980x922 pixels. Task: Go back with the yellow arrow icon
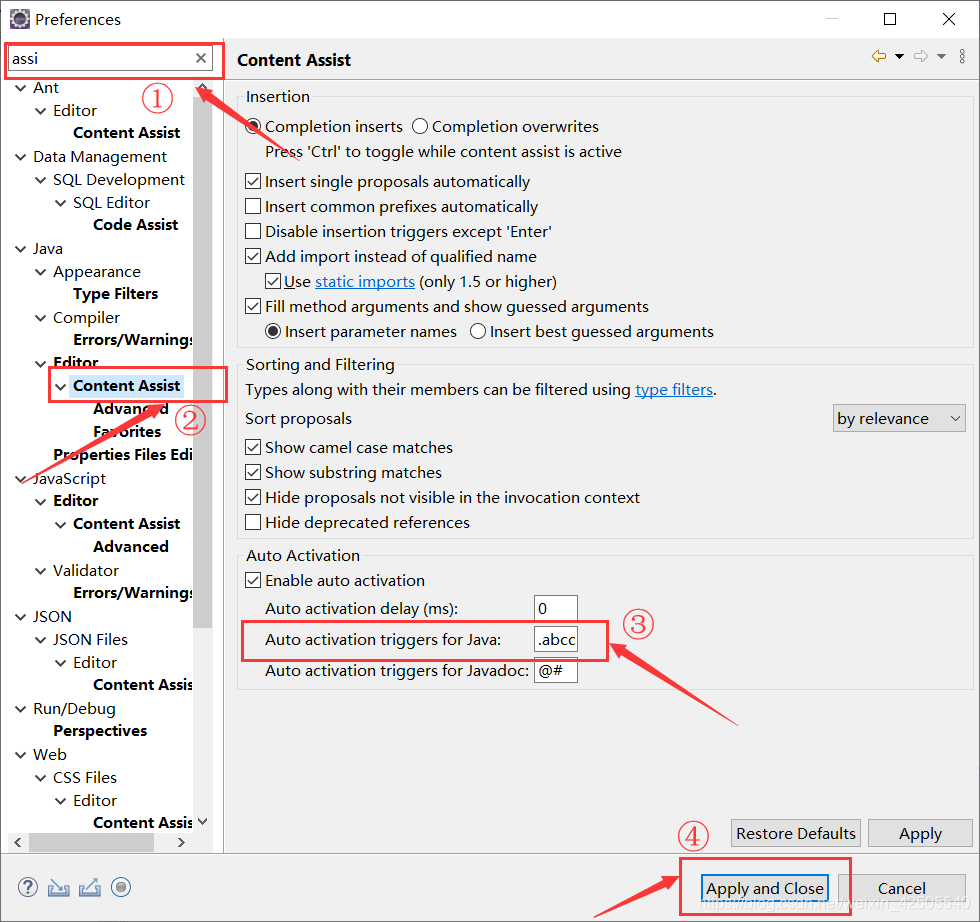[x=879, y=56]
